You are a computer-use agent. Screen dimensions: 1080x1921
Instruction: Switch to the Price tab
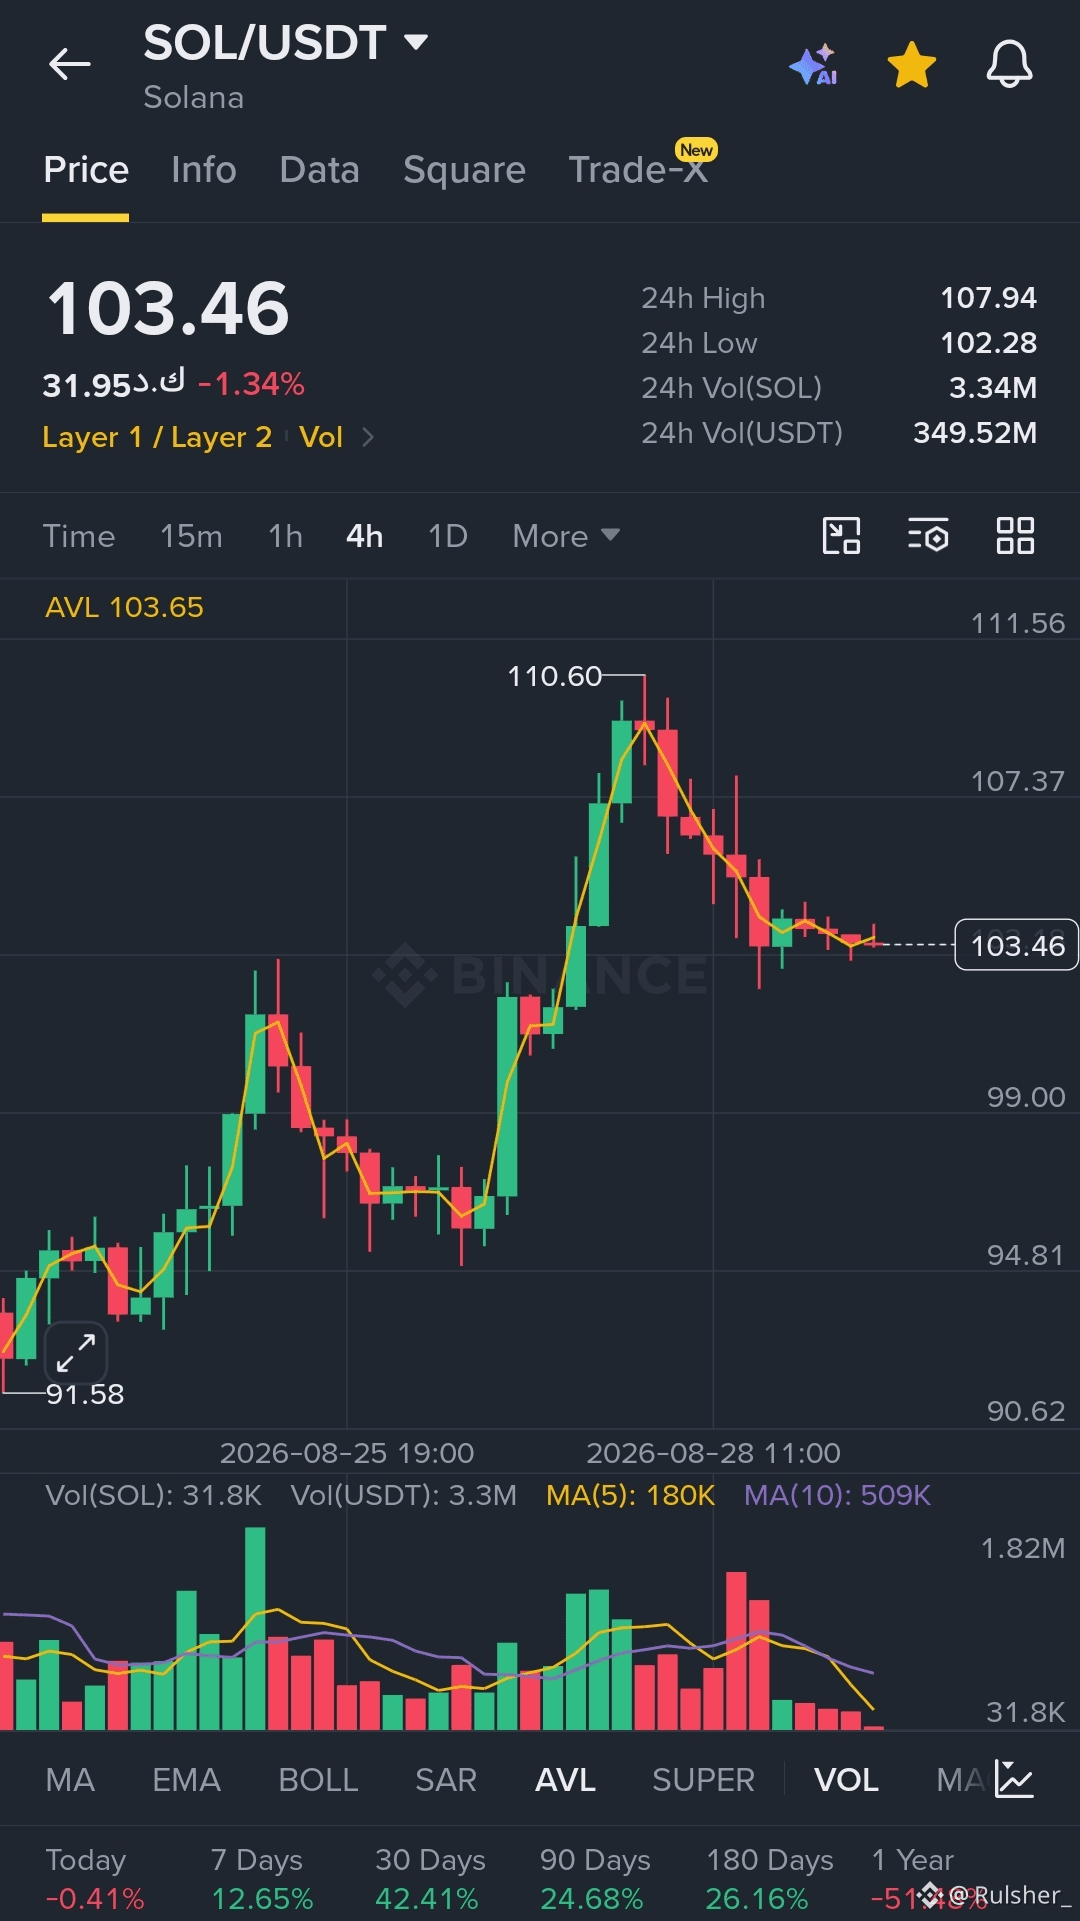(86, 170)
